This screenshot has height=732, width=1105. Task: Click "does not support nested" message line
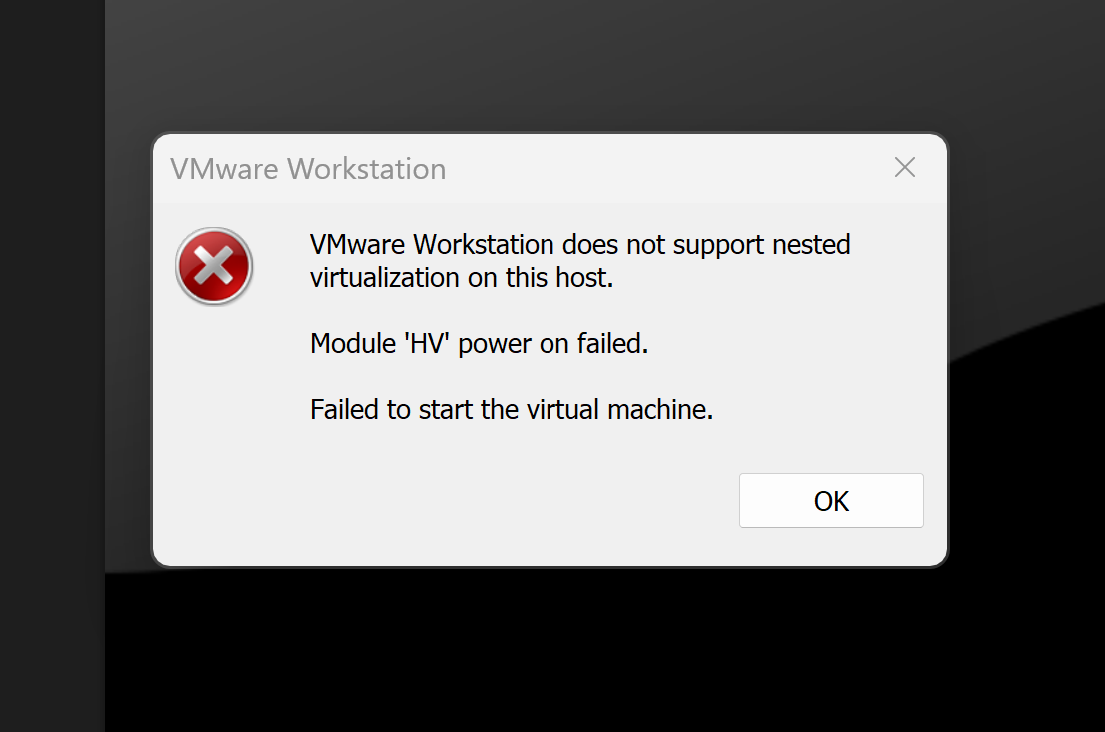click(x=706, y=244)
